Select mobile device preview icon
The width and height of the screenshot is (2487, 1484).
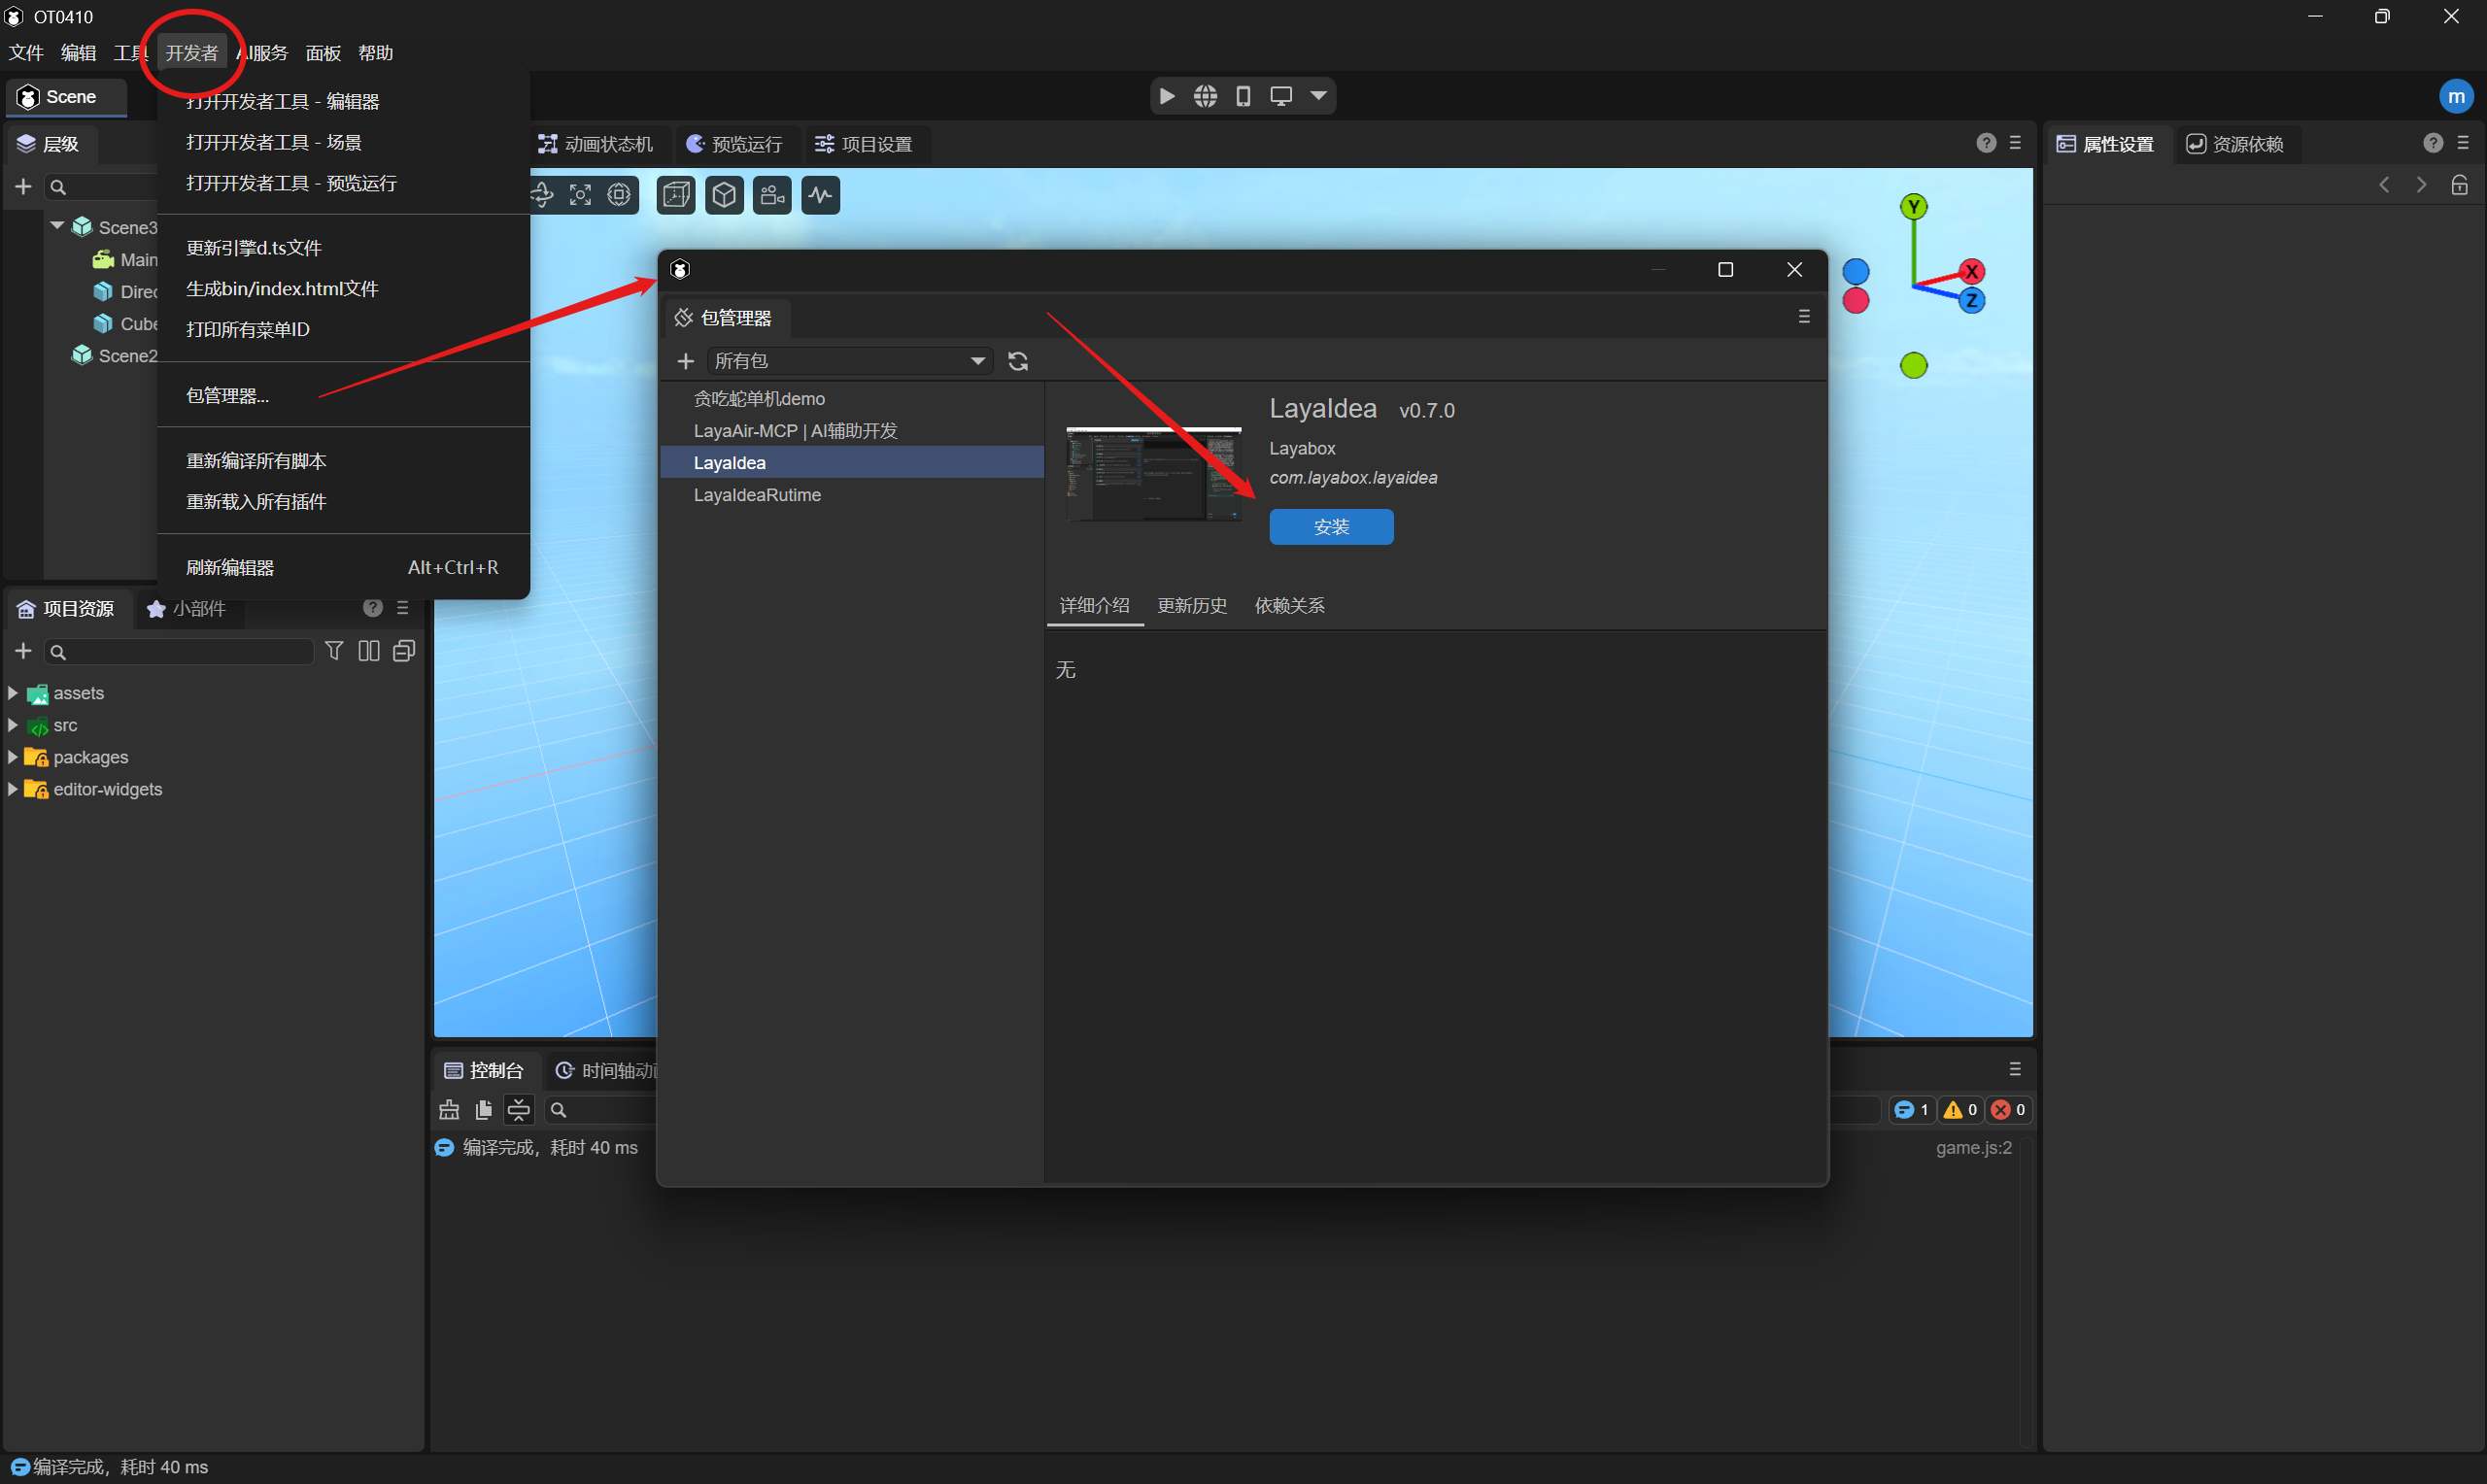coord(1243,96)
